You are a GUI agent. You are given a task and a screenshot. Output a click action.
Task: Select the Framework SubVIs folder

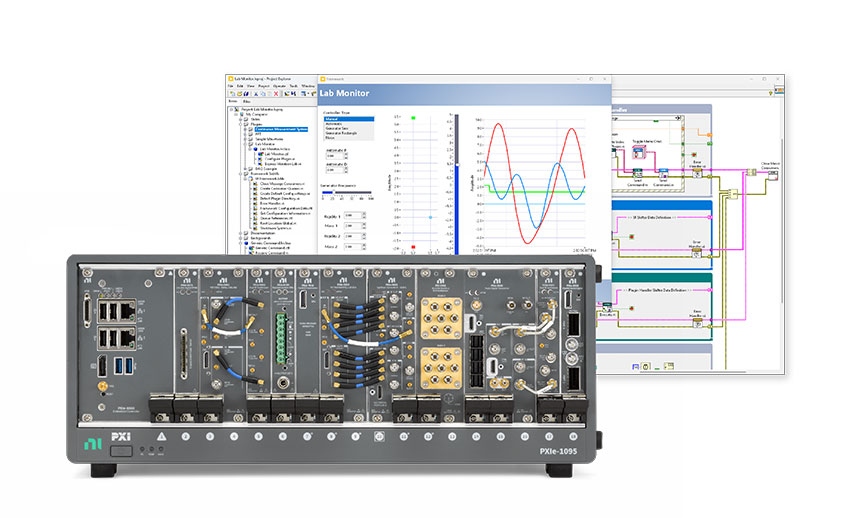[264, 174]
